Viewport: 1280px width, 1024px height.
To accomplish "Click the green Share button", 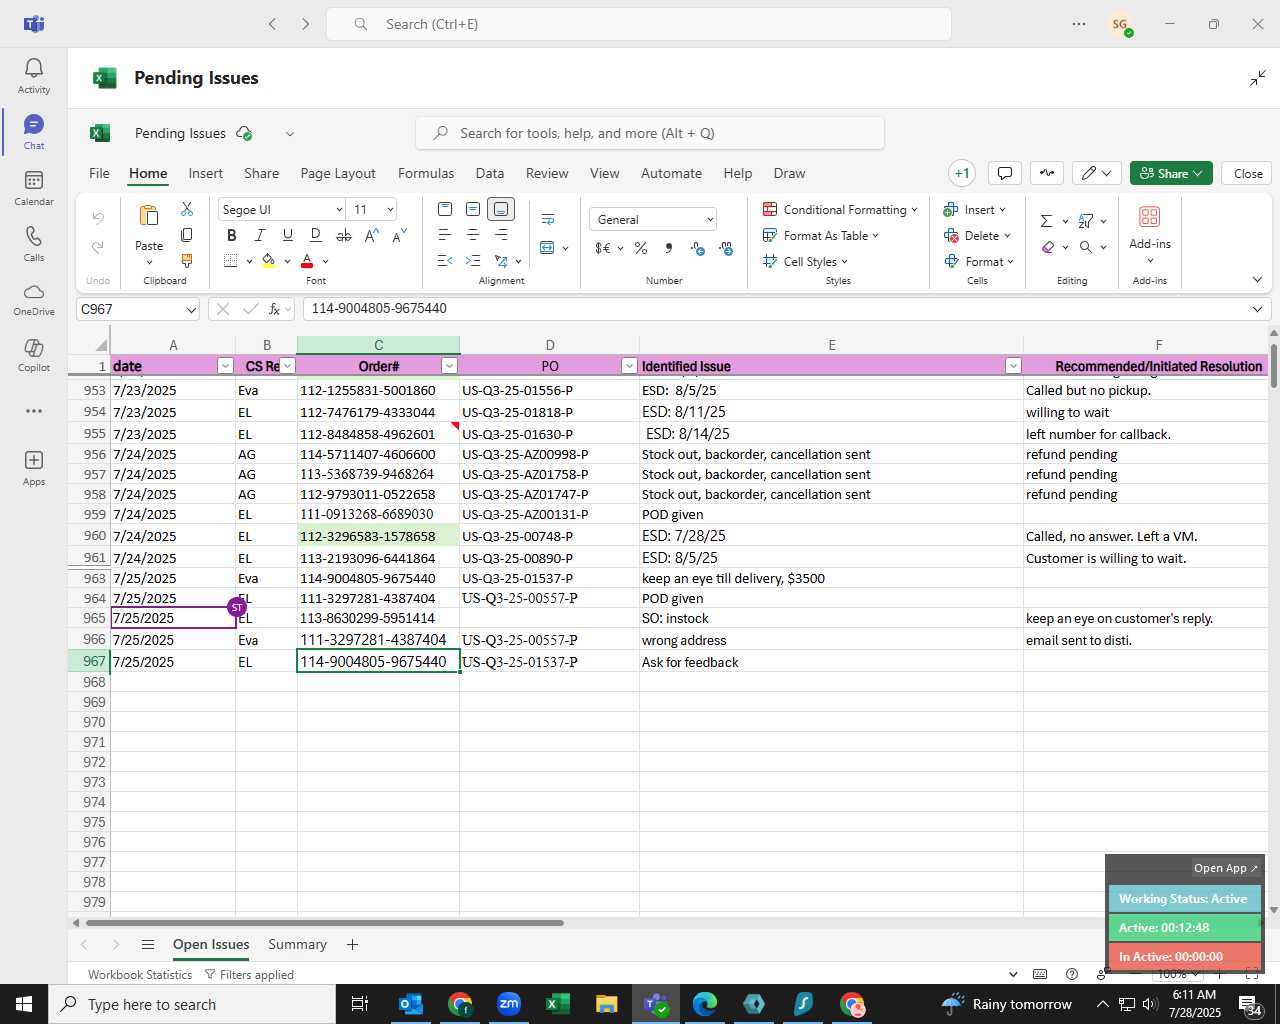I will [1171, 173].
